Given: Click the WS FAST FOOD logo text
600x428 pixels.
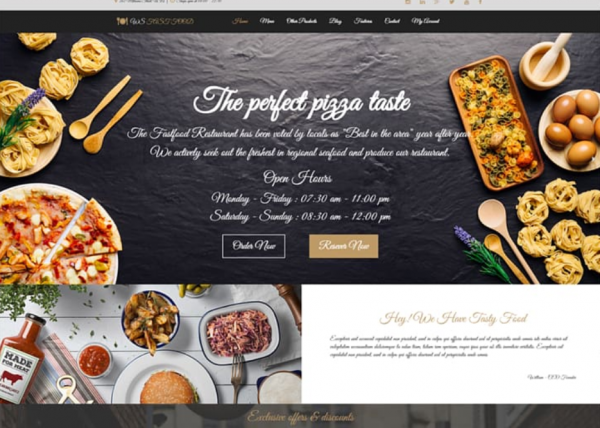Looking at the screenshot, I should click(162, 21).
